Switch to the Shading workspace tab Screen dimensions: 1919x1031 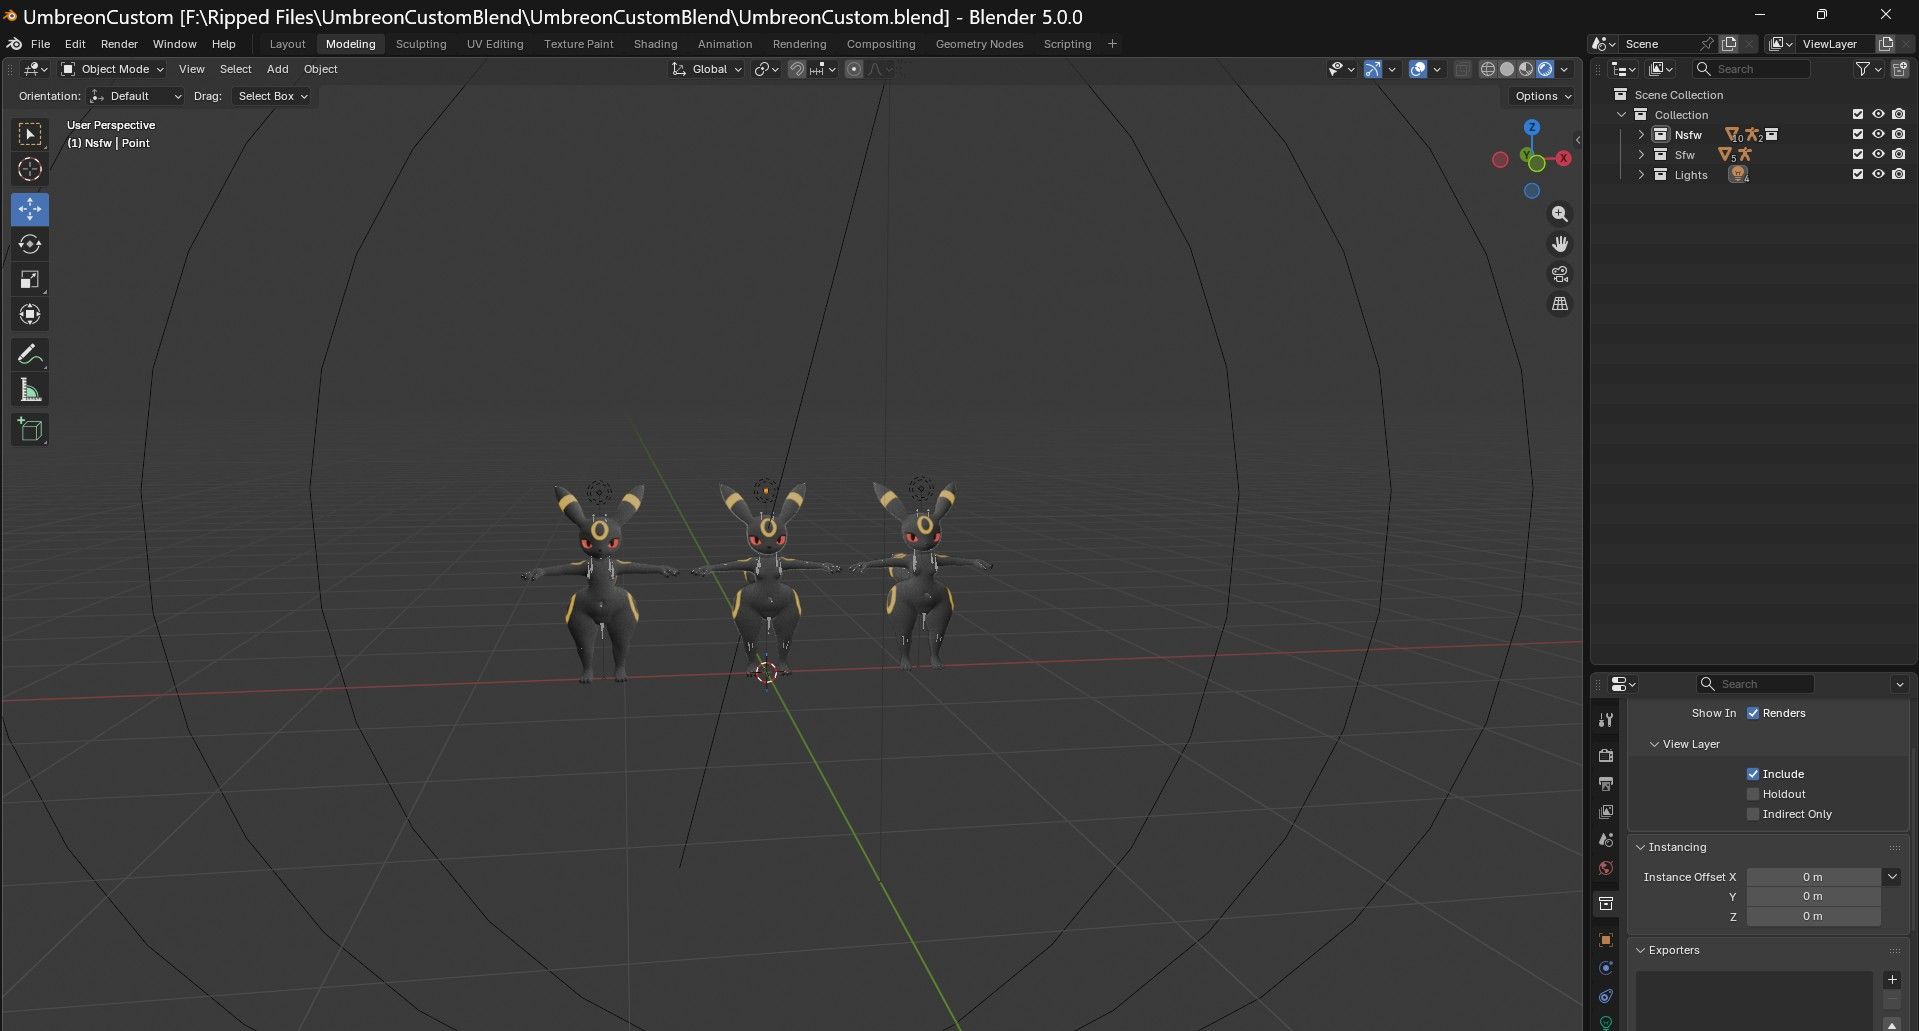click(655, 44)
